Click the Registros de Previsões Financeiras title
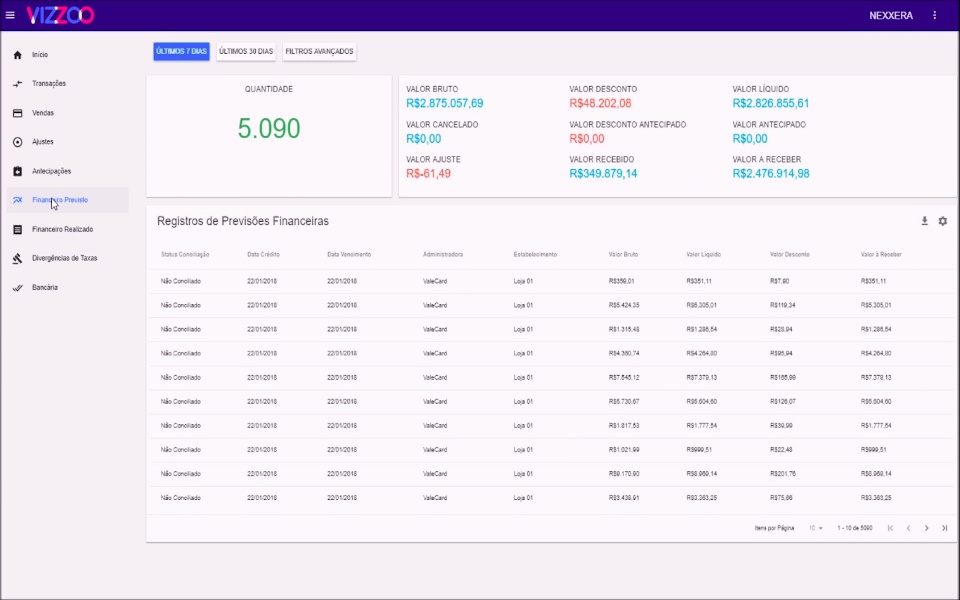 click(243, 221)
